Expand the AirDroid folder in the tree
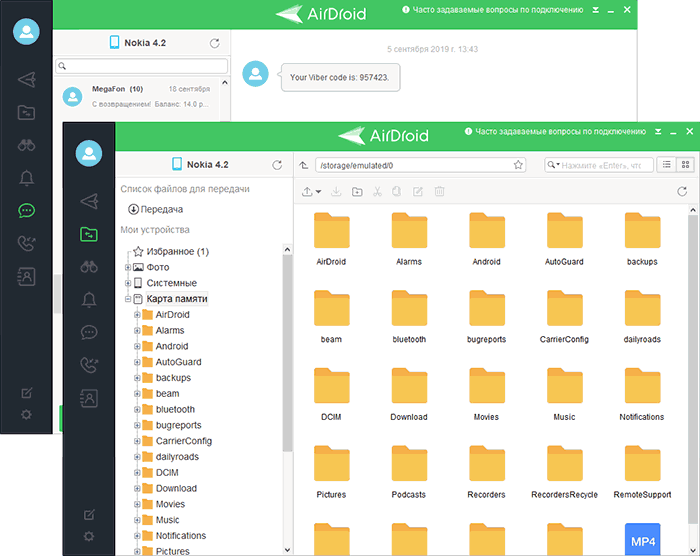Screen dimensions: 700x556 pos(137,315)
